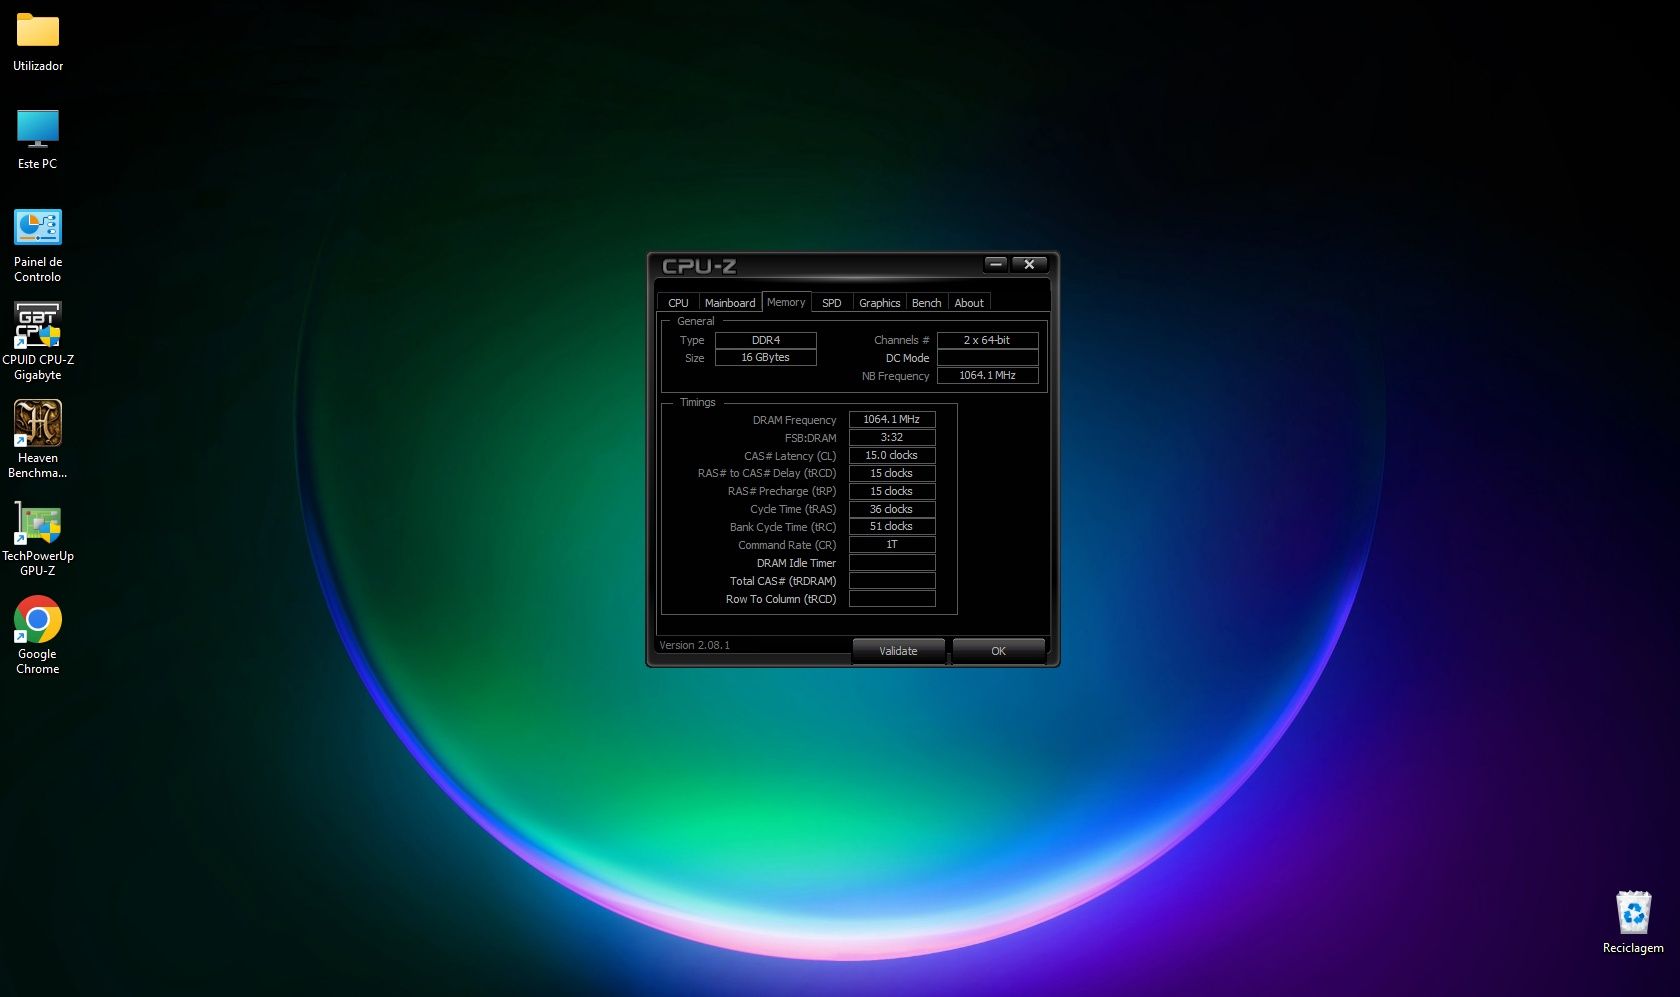Switch to the Mainboard tab
Screen dimensions: 1680x997
[x=730, y=303]
